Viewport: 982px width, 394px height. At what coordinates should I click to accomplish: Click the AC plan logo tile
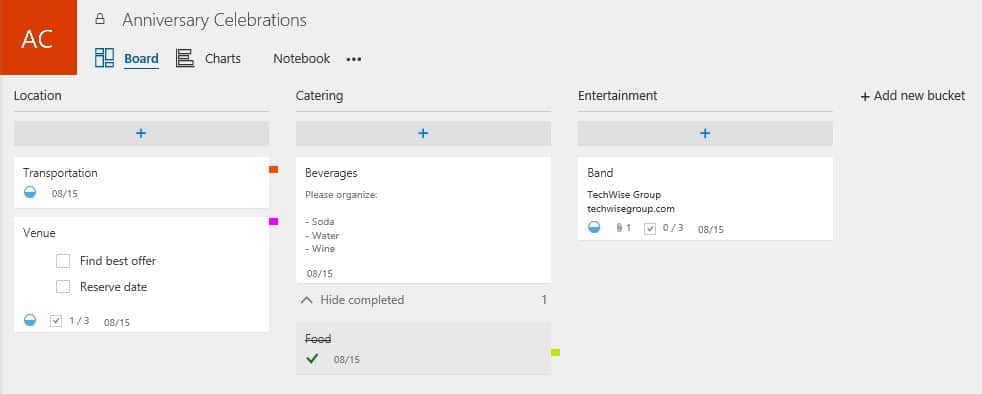(x=38, y=38)
